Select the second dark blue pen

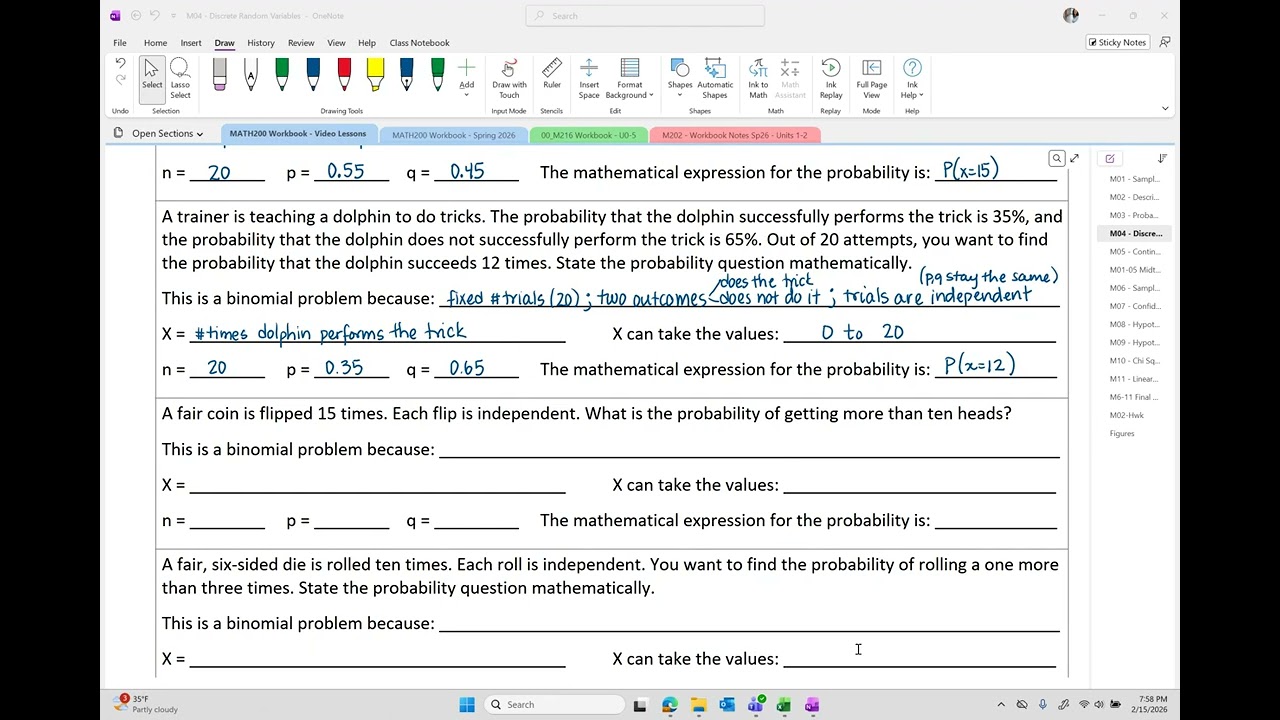[406, 75]
